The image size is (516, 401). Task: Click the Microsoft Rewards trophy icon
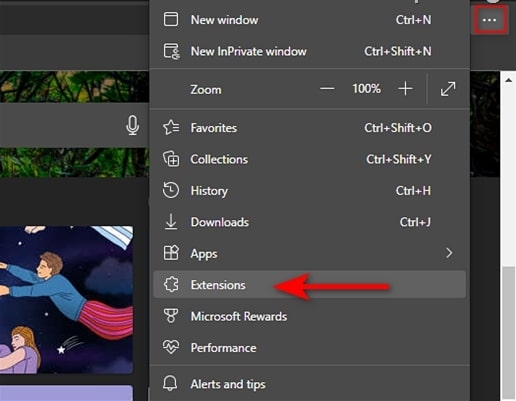171,316
